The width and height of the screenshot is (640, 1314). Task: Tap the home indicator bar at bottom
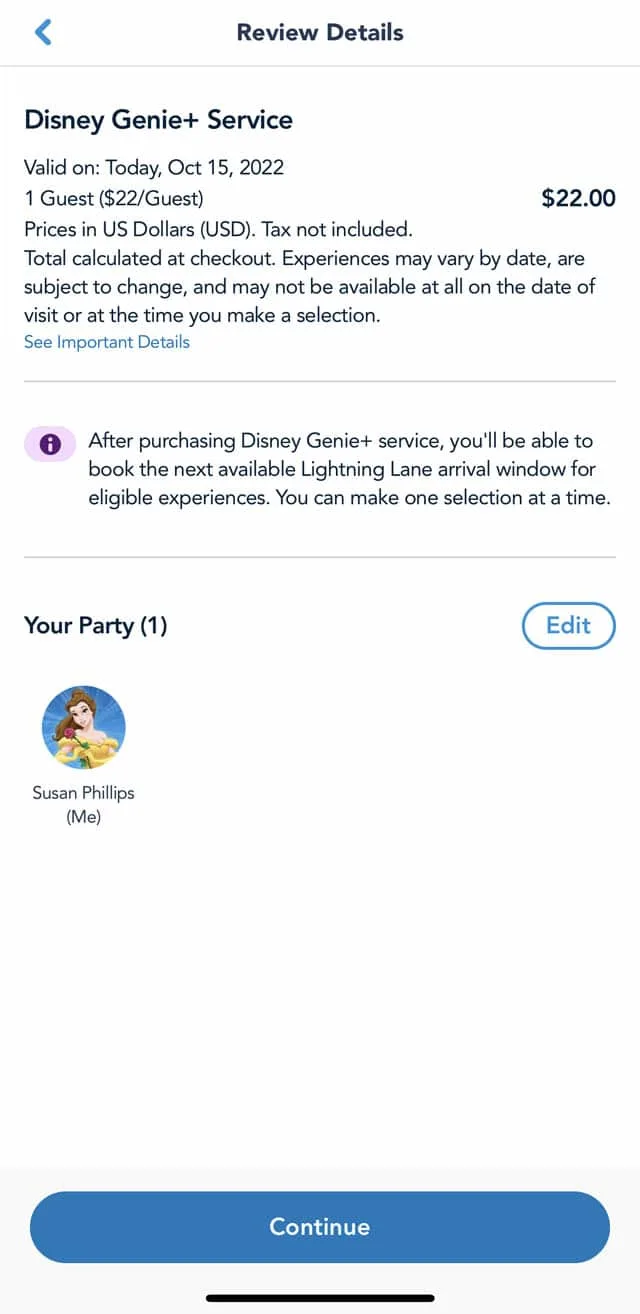click(x=320, y=1298)
